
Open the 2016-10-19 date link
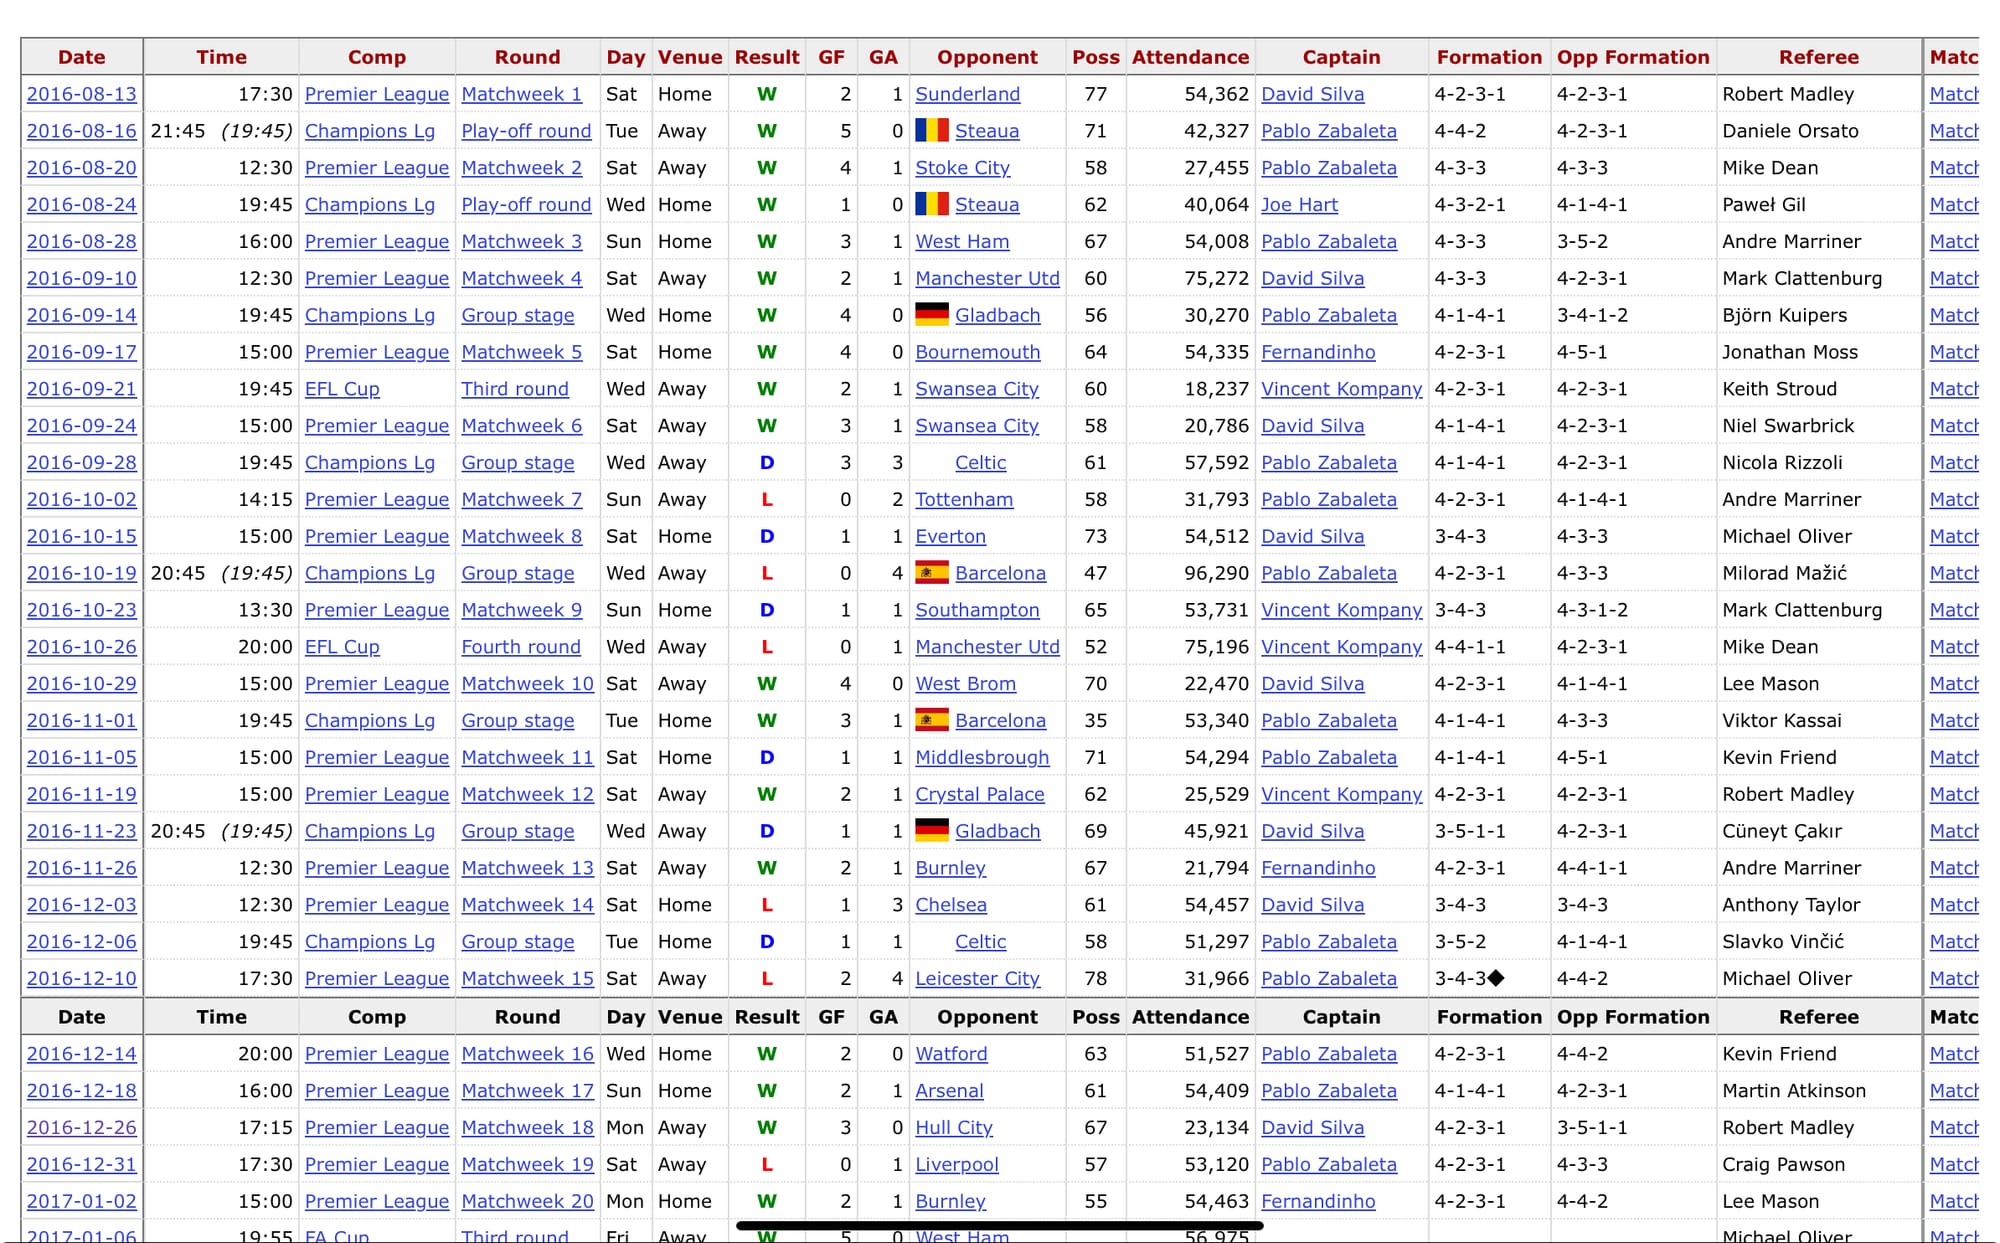tap(82, 573)
